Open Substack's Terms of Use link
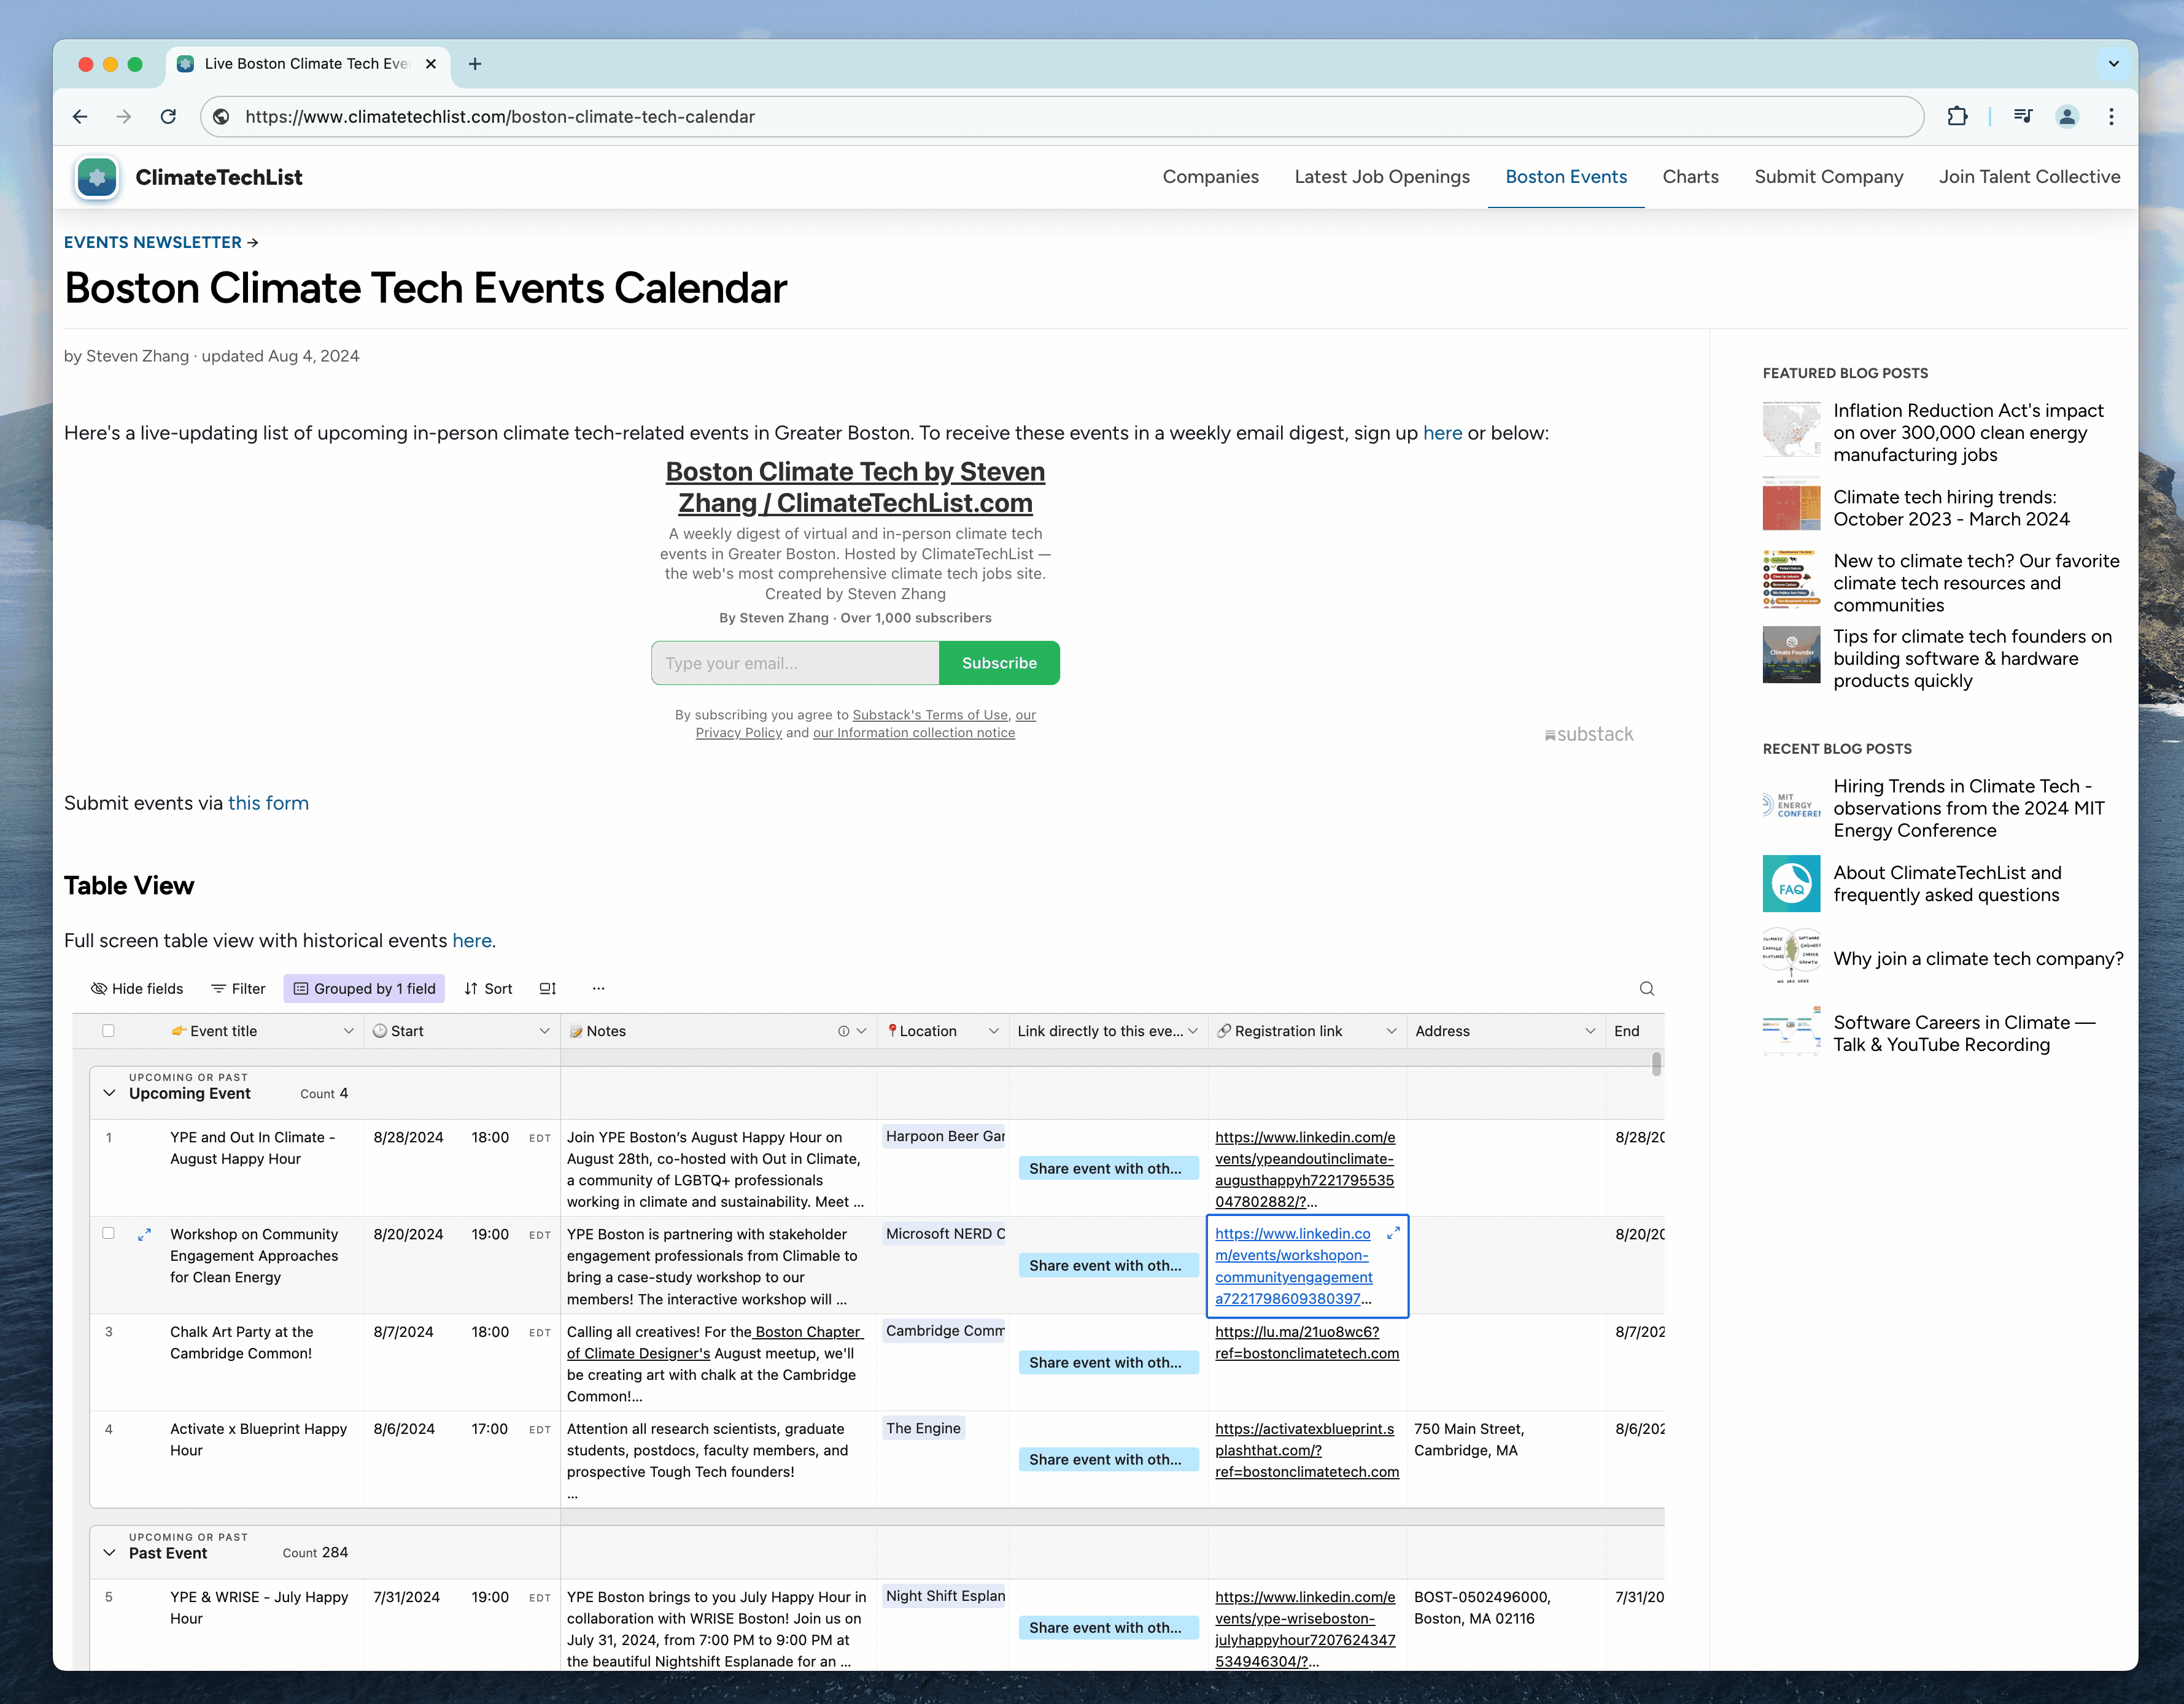This screenshot has height=1704, width=2184. point(930,715)
